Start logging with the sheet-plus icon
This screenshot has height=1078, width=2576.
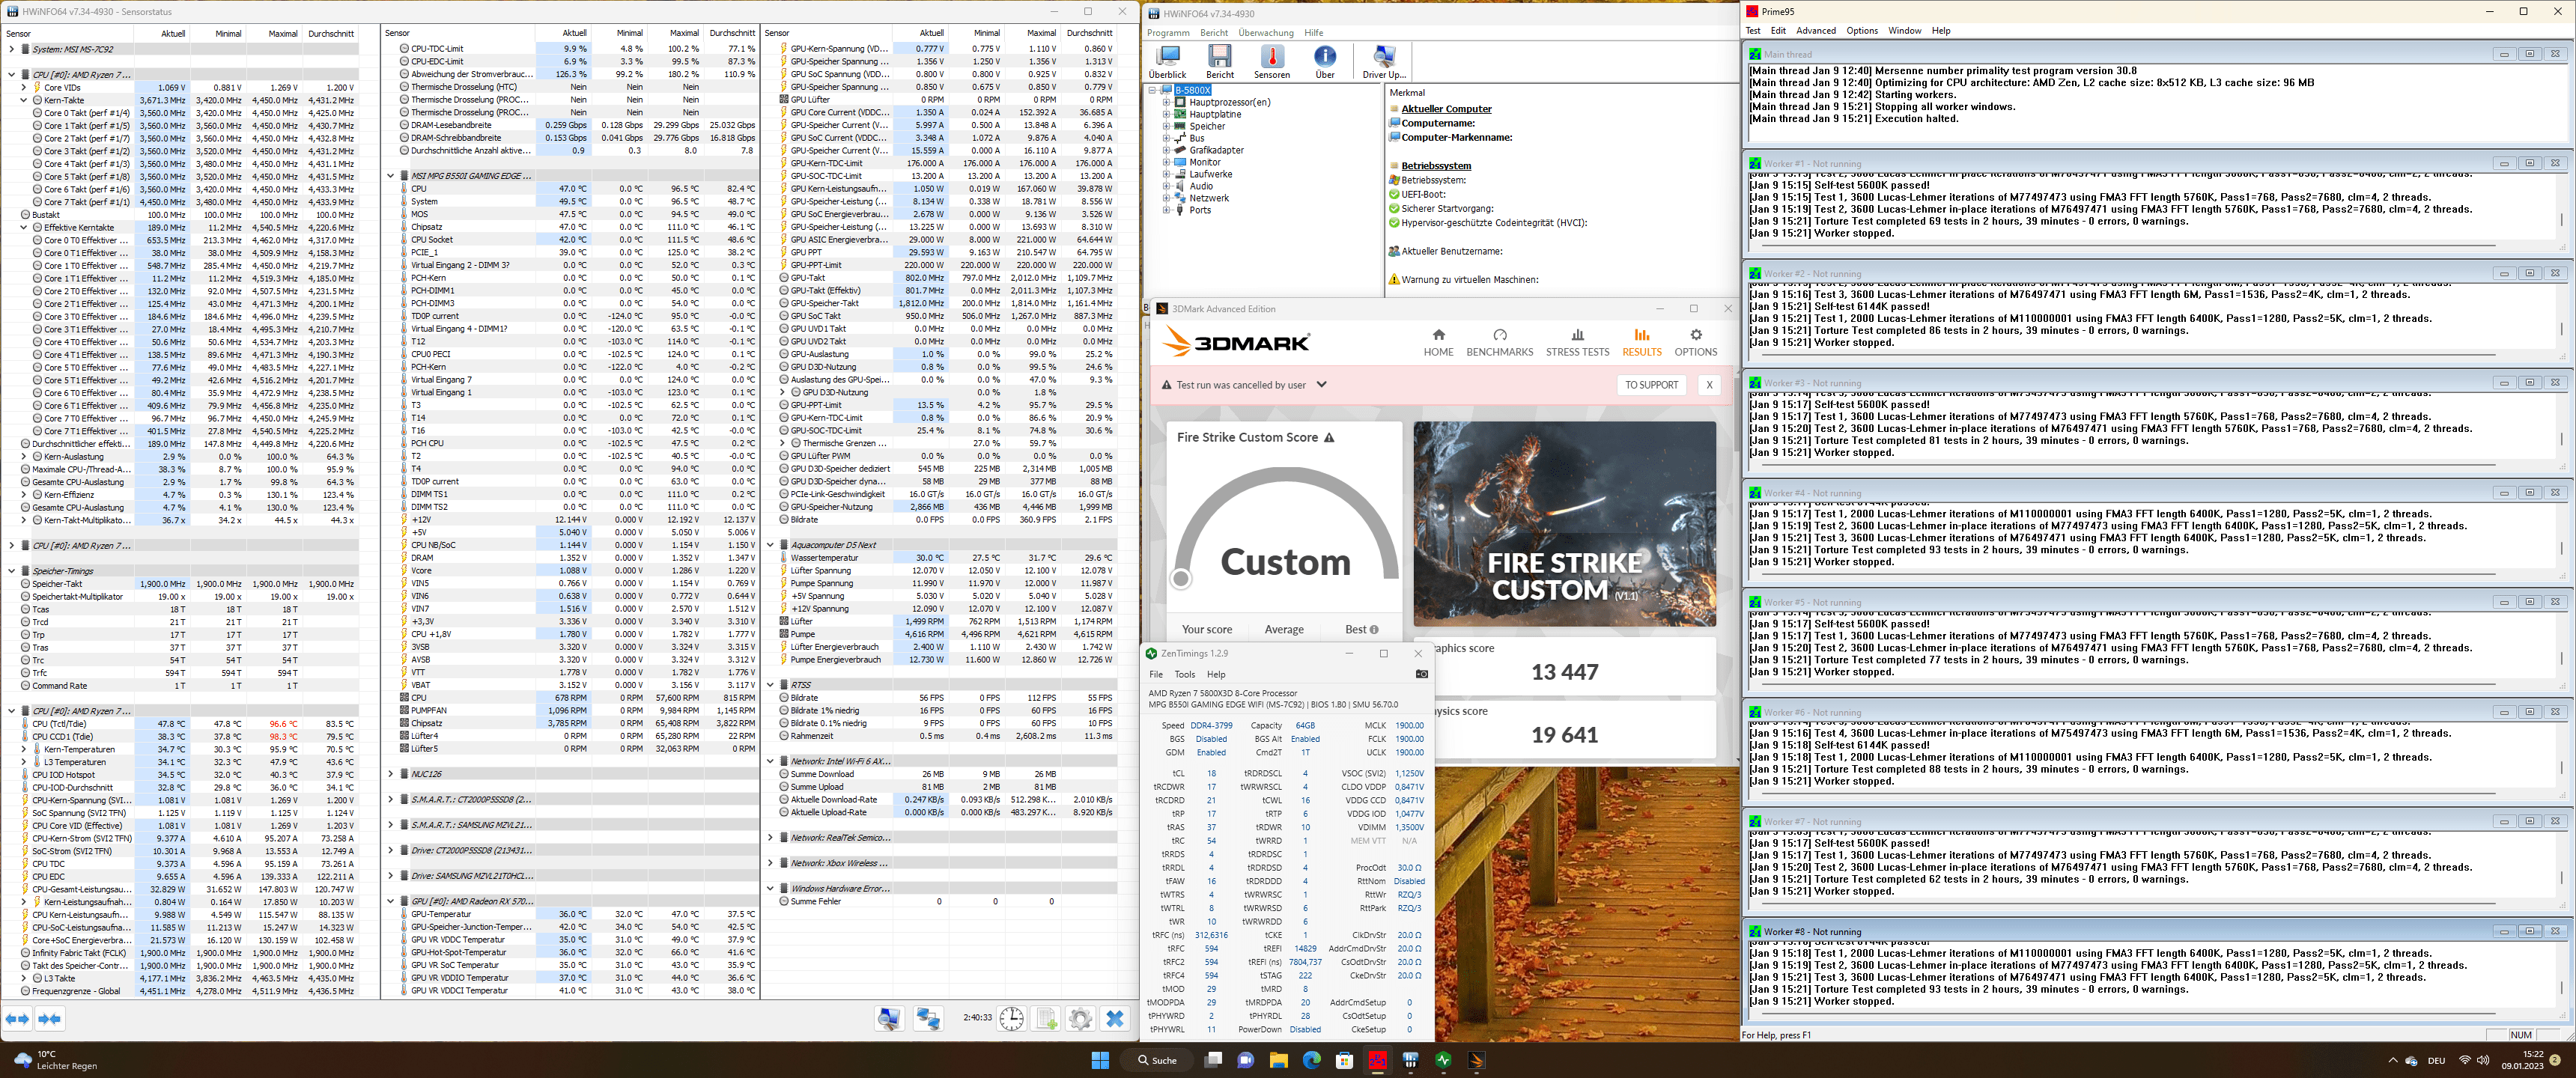point(1046,1018)
